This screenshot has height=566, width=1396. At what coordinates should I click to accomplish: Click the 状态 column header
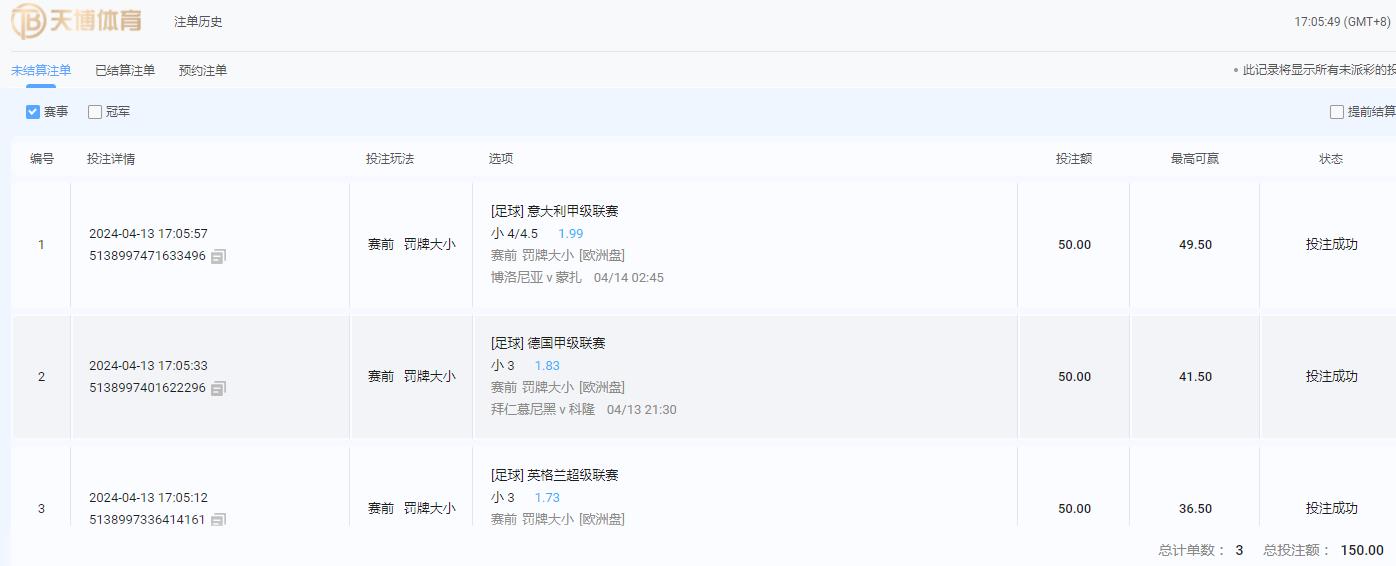click(1331, 159)
